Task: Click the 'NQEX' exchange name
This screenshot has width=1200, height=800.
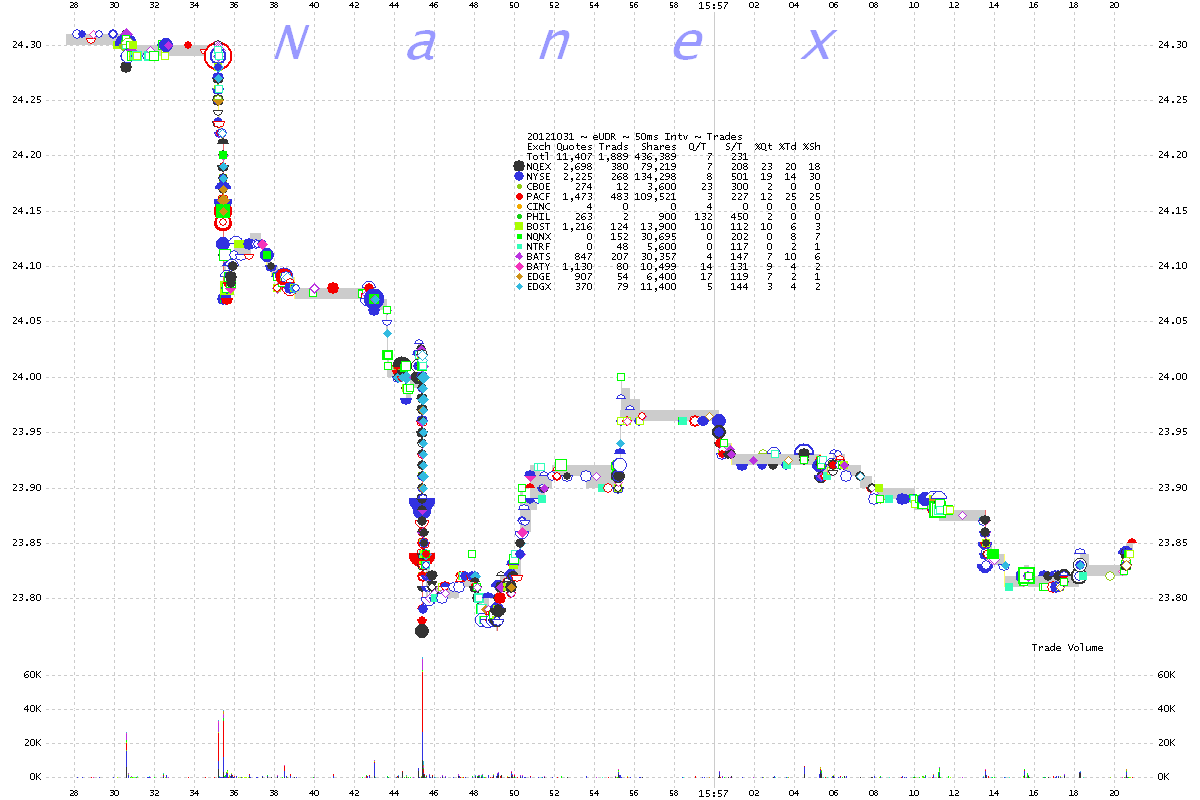Action: click(539, 166)
